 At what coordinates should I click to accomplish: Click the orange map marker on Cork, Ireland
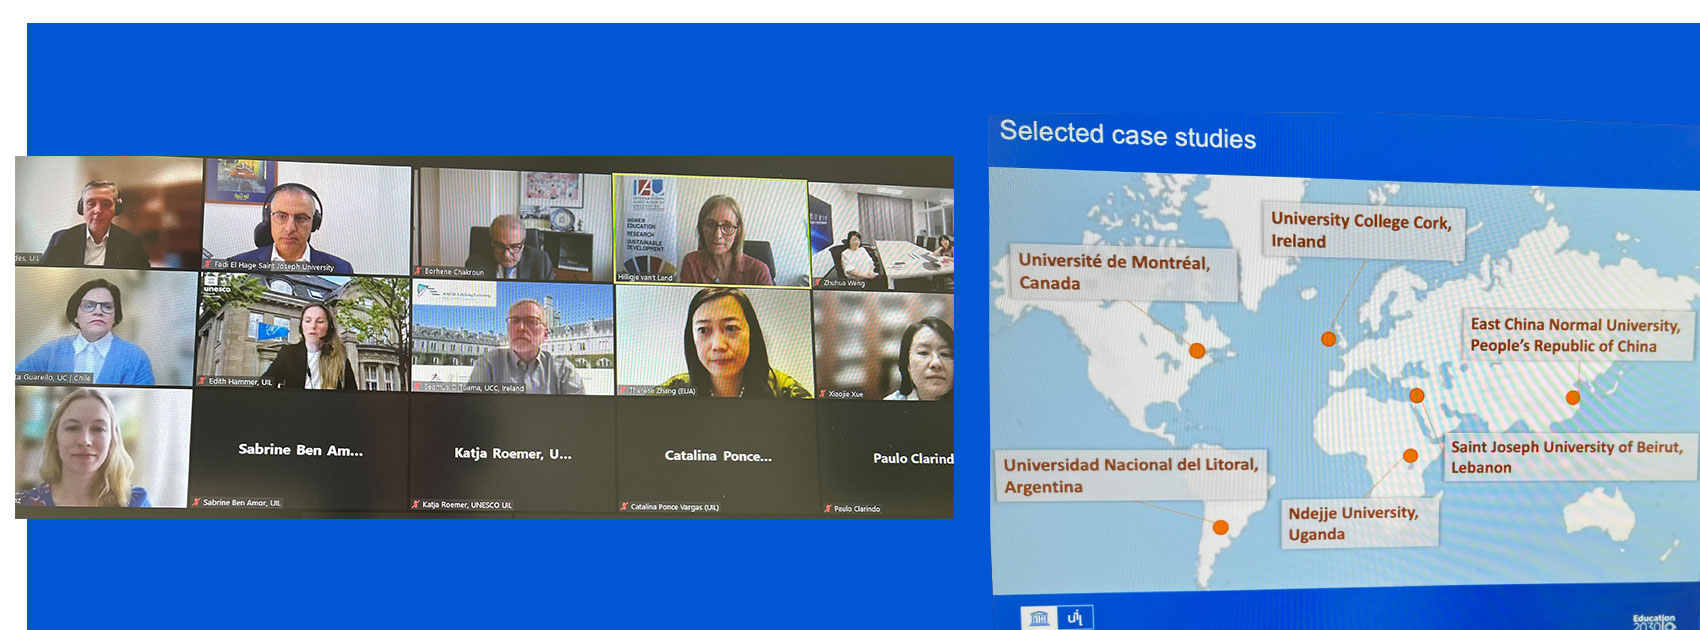pos(1328,339)
